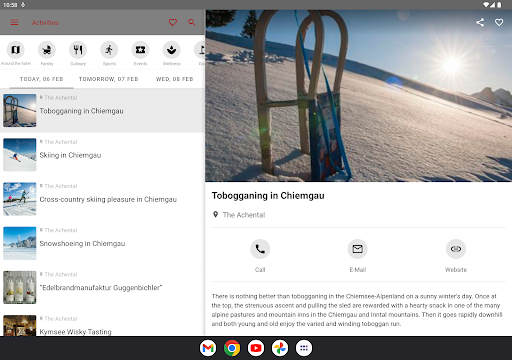Image resolution: width=512 pixels, height=360 pixels.
Task: Tap The Achental location in details
Action: click(239, 215)
